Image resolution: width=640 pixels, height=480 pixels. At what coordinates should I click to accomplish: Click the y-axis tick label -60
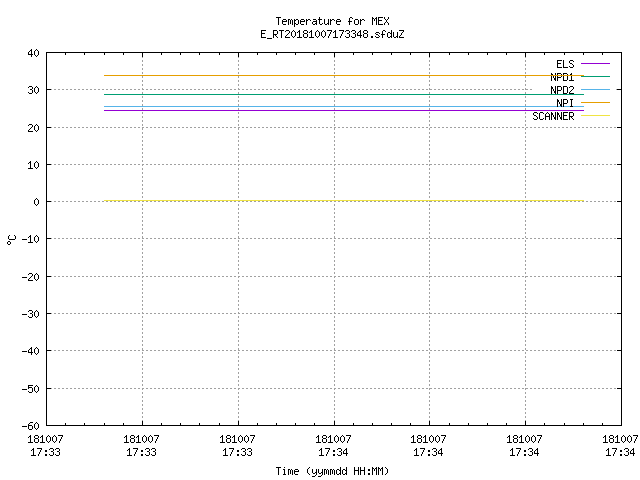point(31,426)
